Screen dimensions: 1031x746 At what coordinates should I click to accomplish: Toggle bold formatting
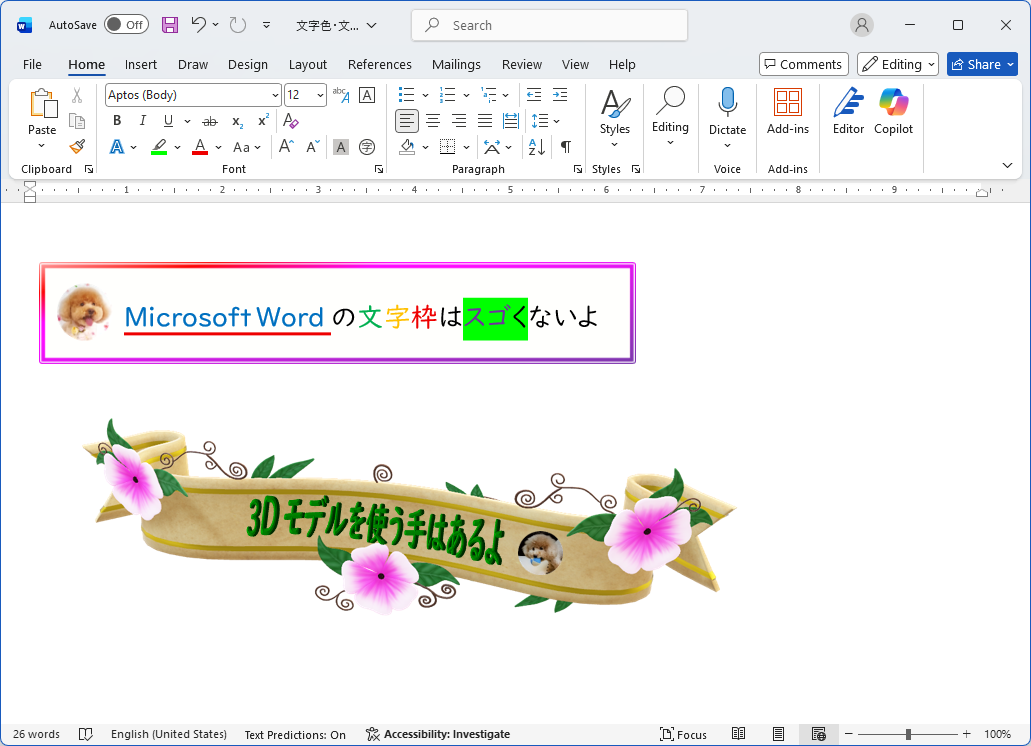(x=117, y=121)
